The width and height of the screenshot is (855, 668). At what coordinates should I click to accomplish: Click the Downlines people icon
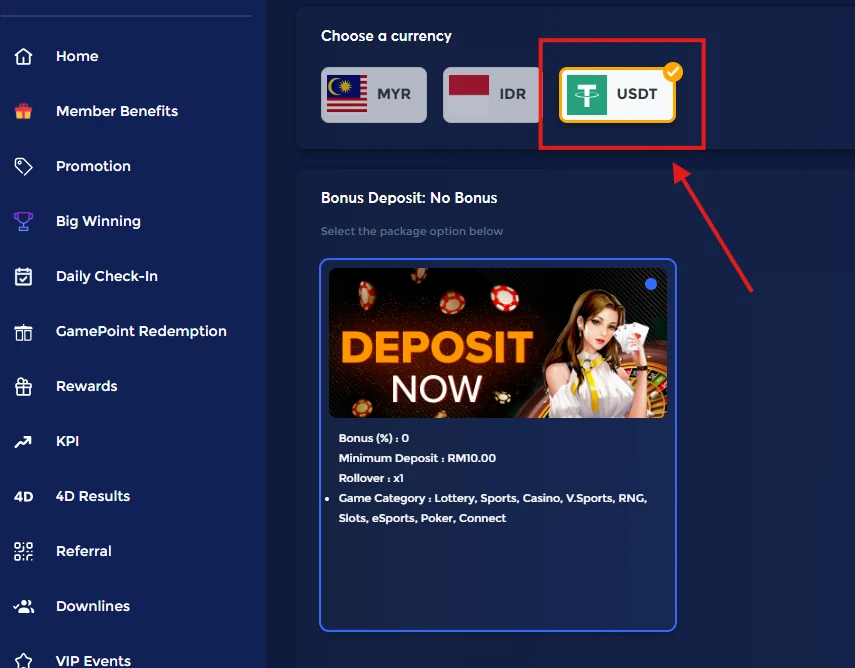point(23,606)
